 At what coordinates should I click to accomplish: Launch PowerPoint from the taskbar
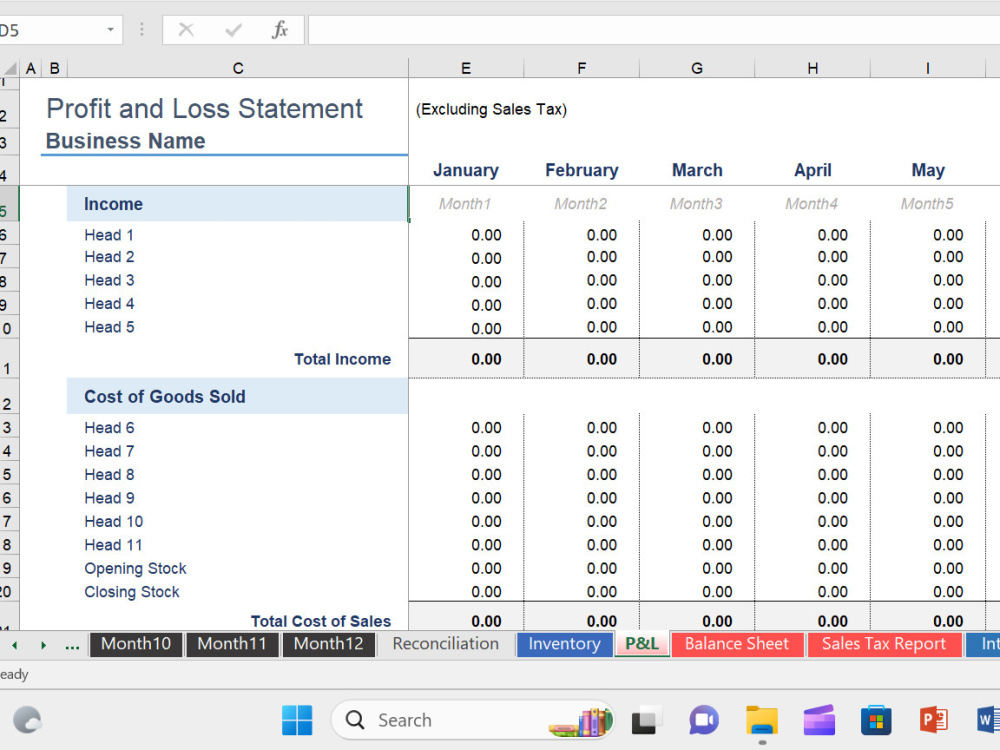pyautogui.click(x=934, y=720)
